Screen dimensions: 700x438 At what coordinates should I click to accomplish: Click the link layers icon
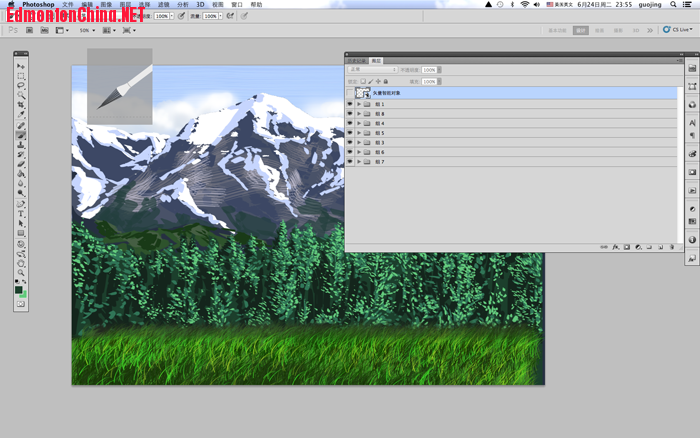click(x=603, y=246)
